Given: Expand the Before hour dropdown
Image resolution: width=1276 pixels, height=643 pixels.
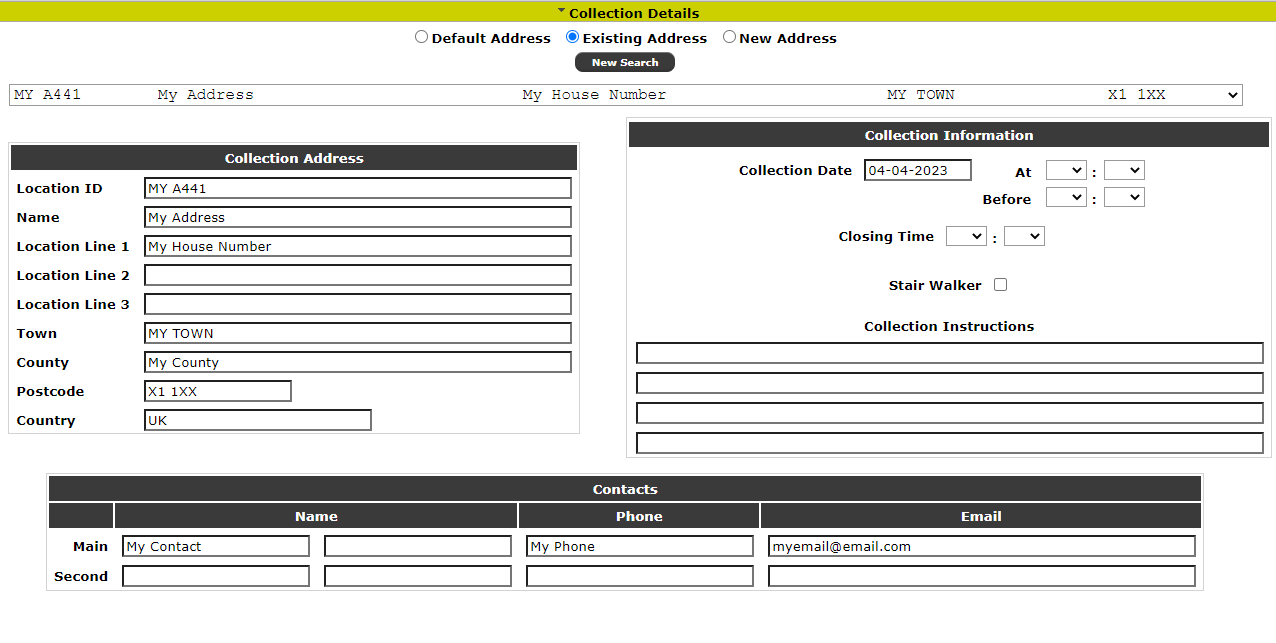Looking at the screenshot, I should [1066, 198].
